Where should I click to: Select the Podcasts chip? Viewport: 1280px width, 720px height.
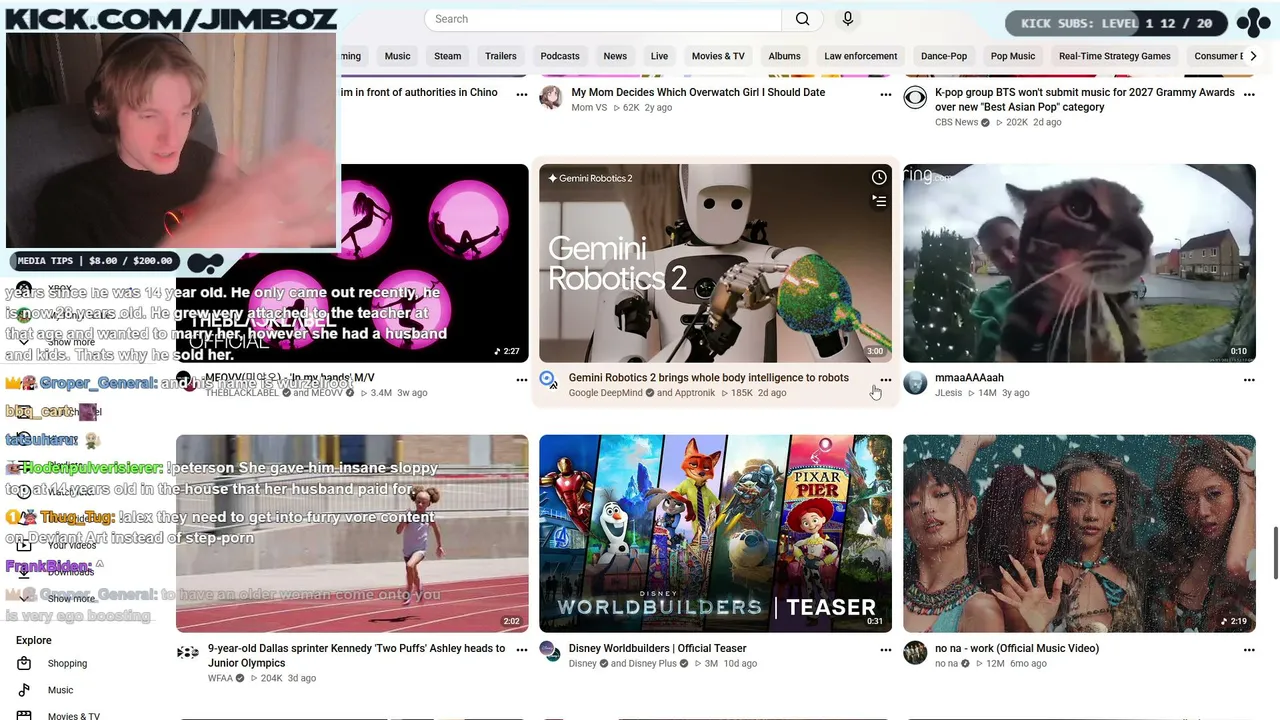click(560, 56)
